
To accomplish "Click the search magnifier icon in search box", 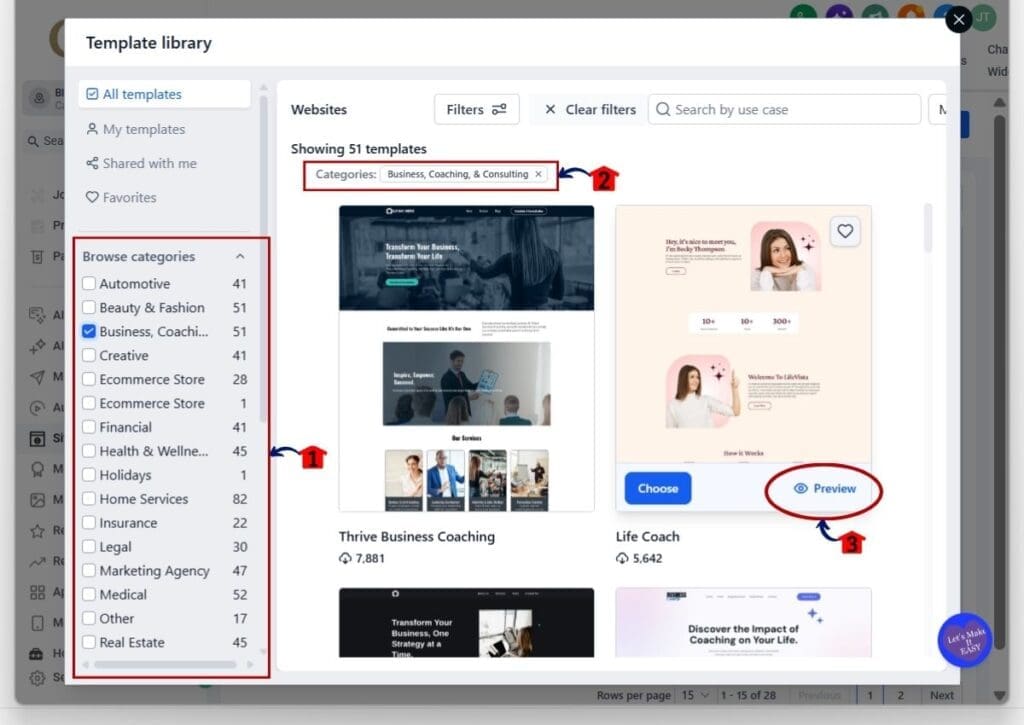I will coord(663,109).
